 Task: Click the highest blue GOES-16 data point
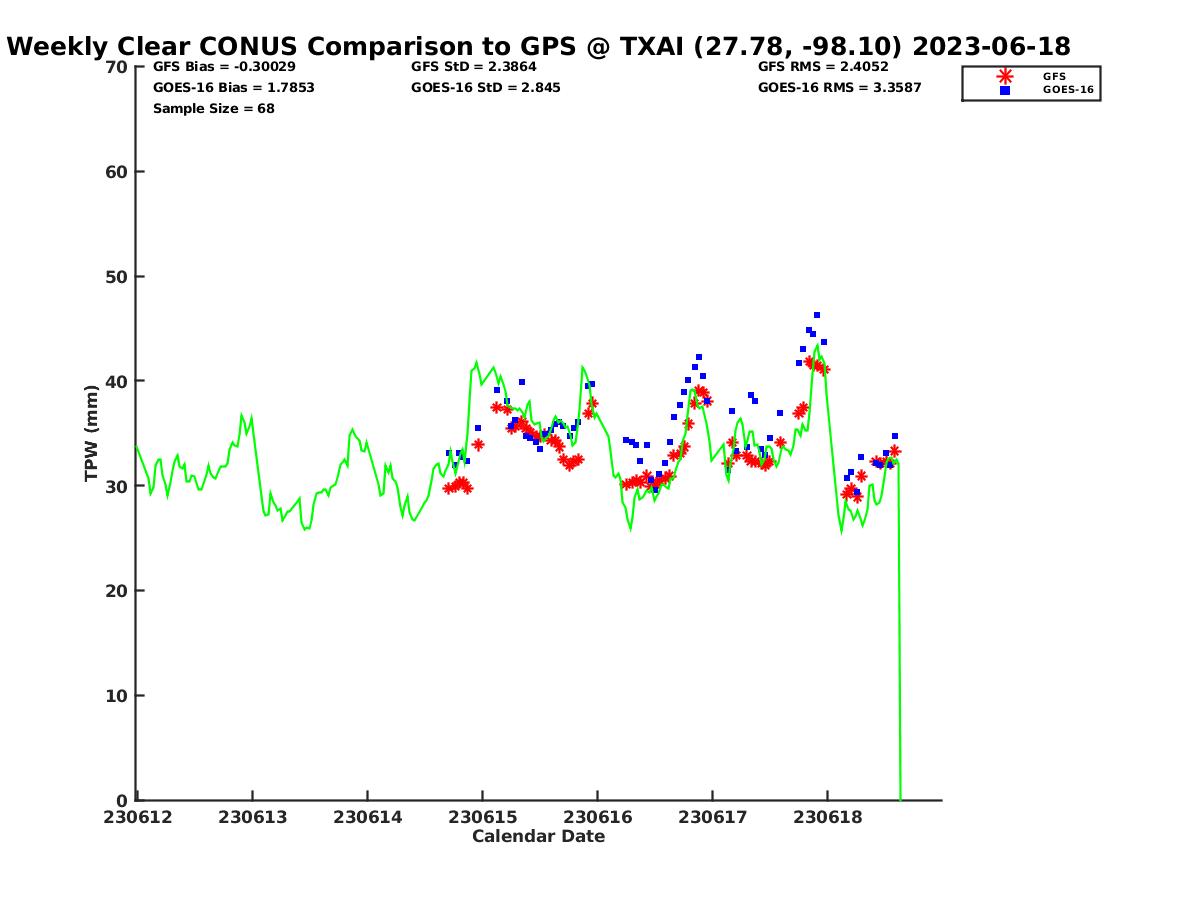click(x=817, y=315)
